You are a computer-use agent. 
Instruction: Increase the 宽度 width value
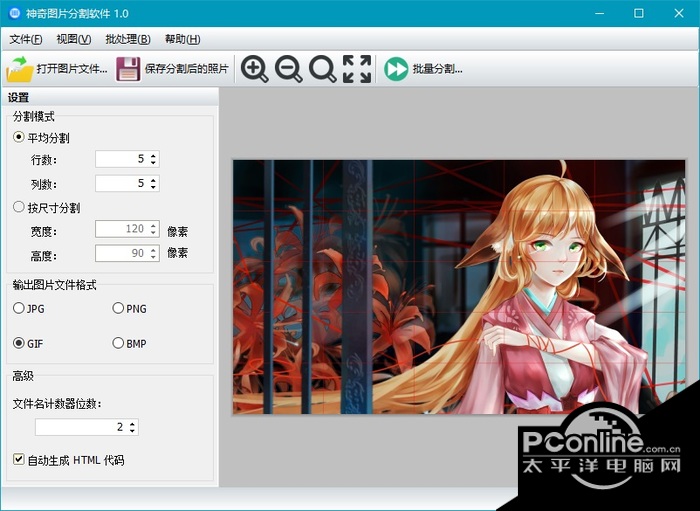click(153, 225)
